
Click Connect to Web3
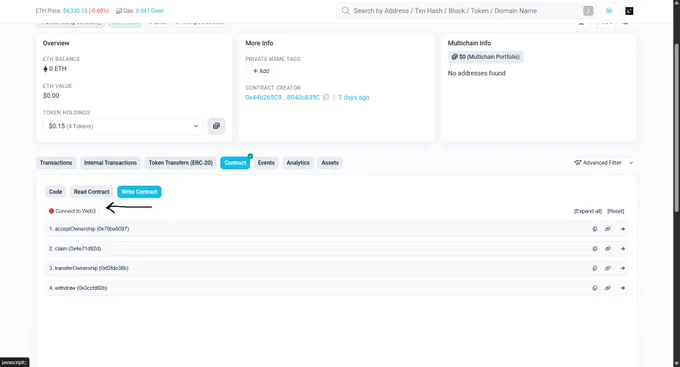(x=72, y=211)
